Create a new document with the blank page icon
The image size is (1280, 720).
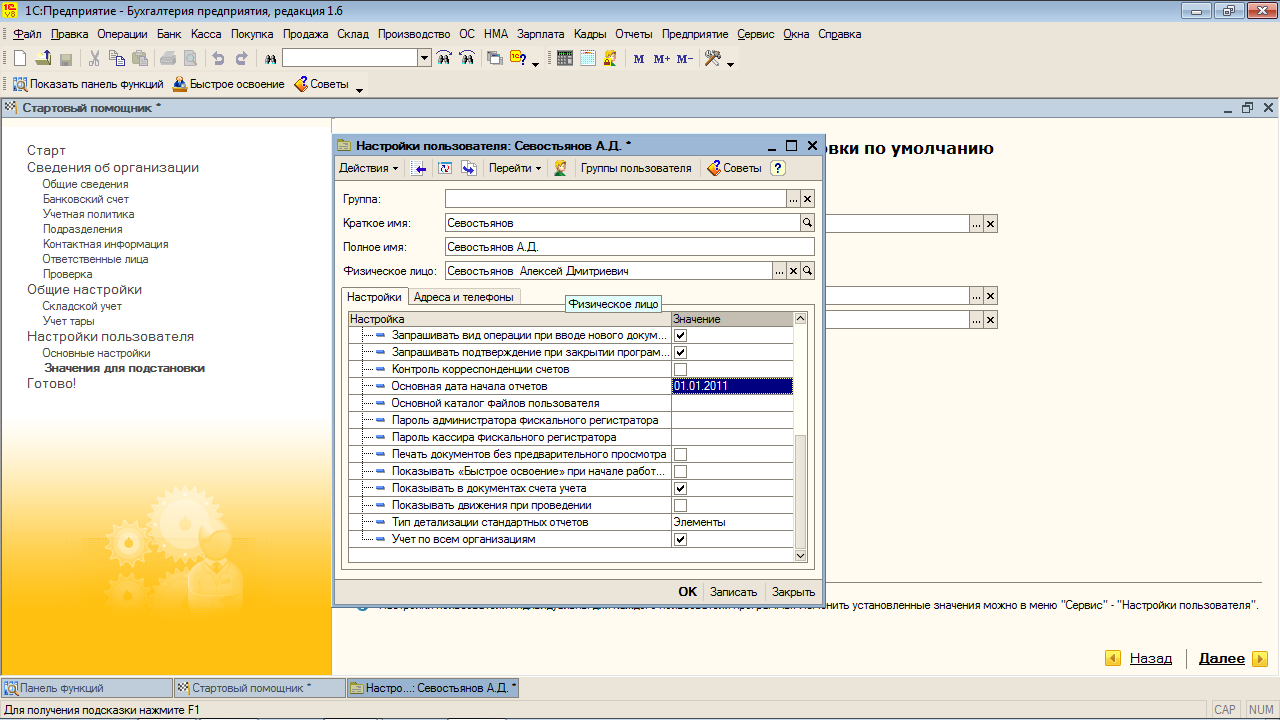[19, 59]
